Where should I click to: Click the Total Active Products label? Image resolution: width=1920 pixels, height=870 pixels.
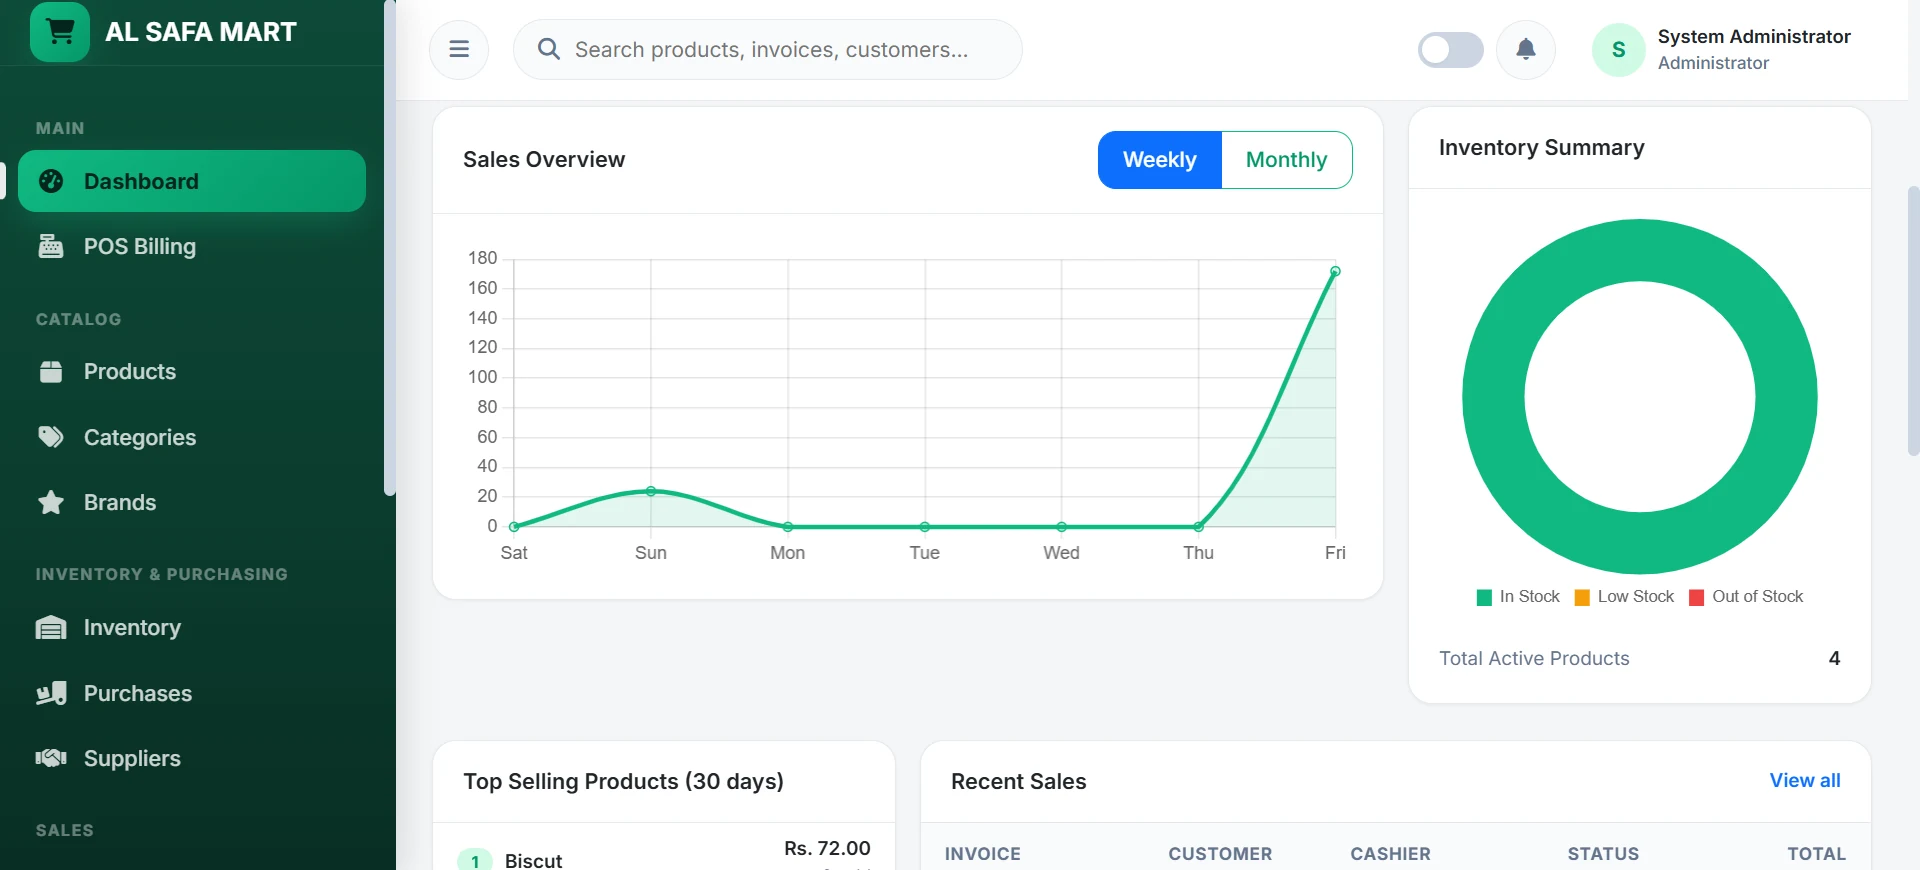1534,658
